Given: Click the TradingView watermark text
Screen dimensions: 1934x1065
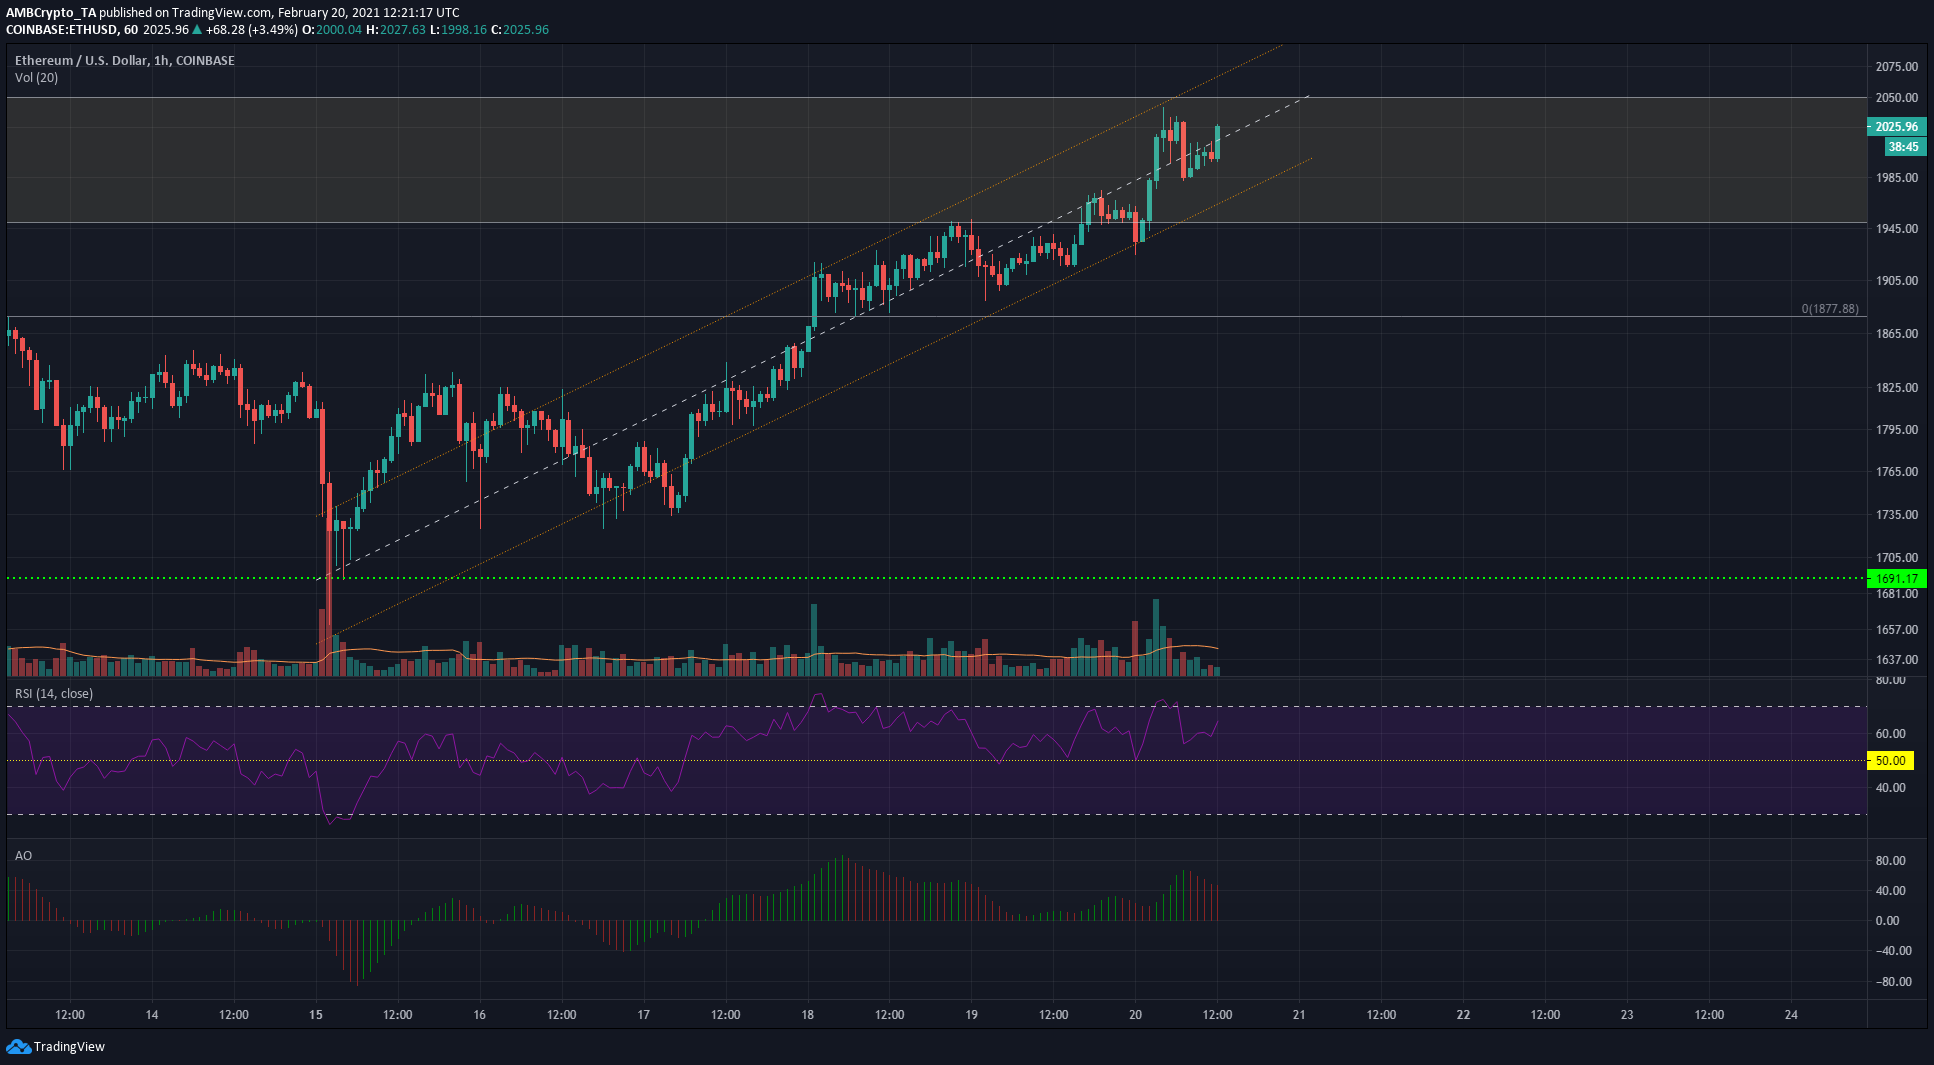Looking at the screenshot, I should [x=69, y=1047].
